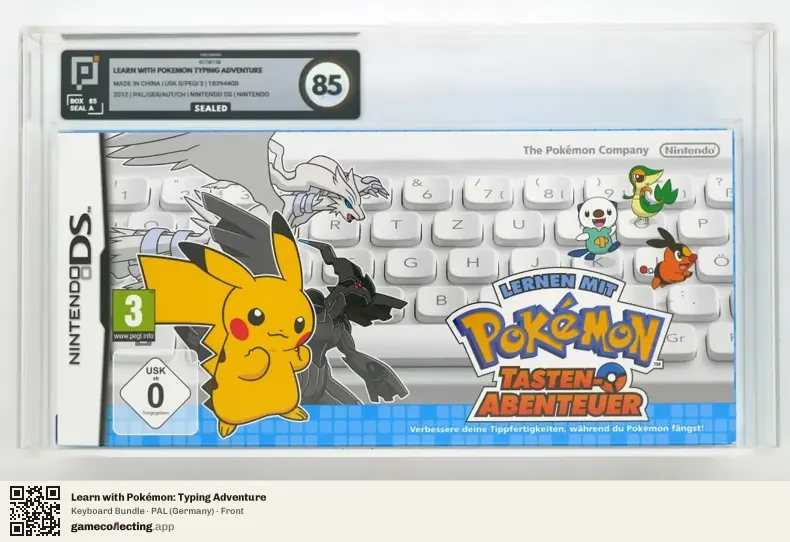Click the B key on the pictured keyboard
790x542 pixels.
click(x=441, y=302)
